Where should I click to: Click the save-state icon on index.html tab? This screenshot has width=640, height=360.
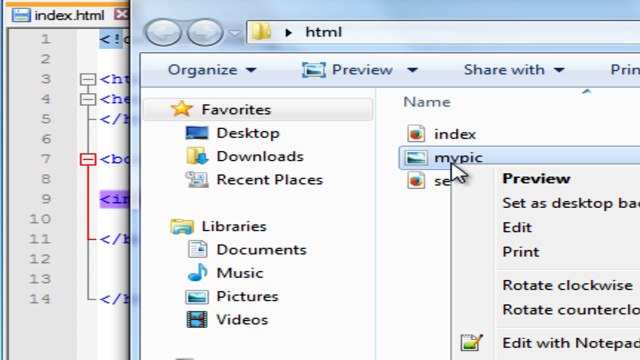point(21,15)
